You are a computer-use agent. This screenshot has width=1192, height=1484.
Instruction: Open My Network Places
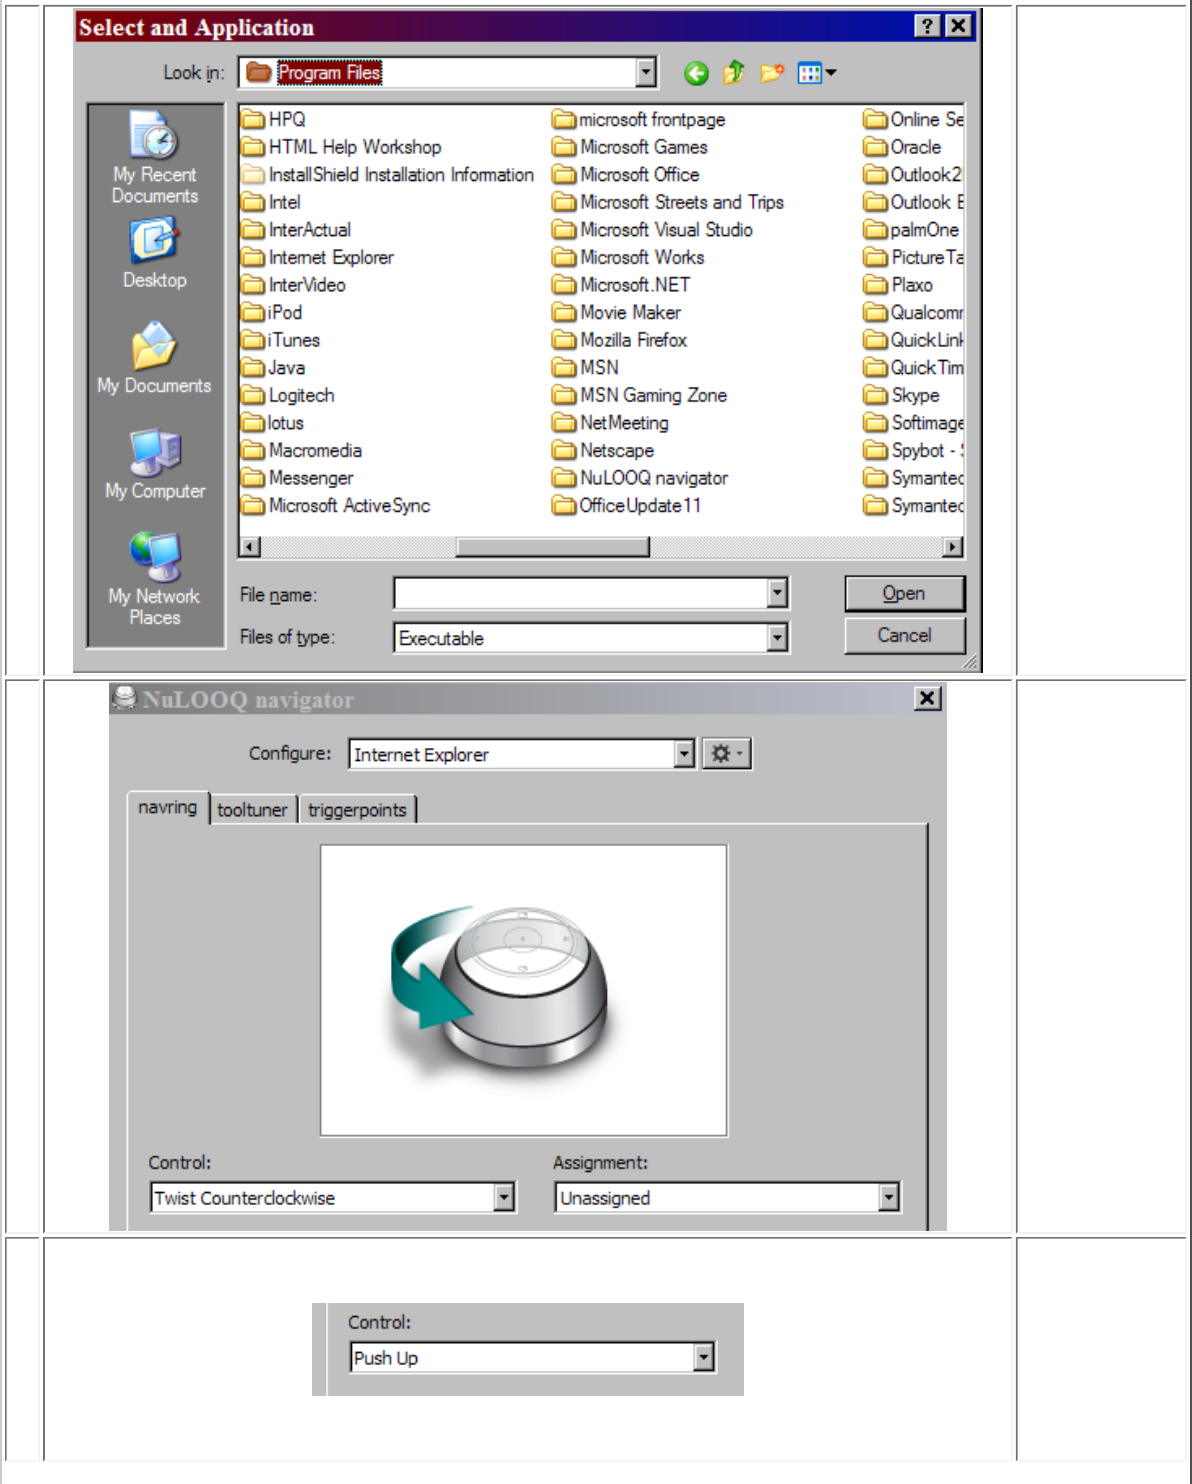pyautogui.click(x=155, y=580)
